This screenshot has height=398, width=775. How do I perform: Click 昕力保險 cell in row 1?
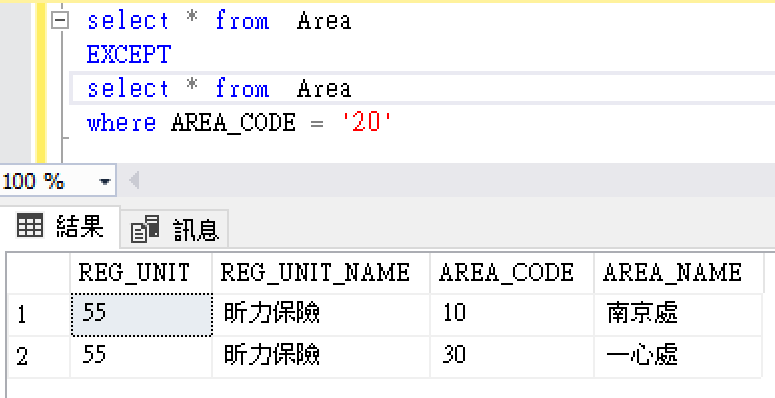coord(321,315)
